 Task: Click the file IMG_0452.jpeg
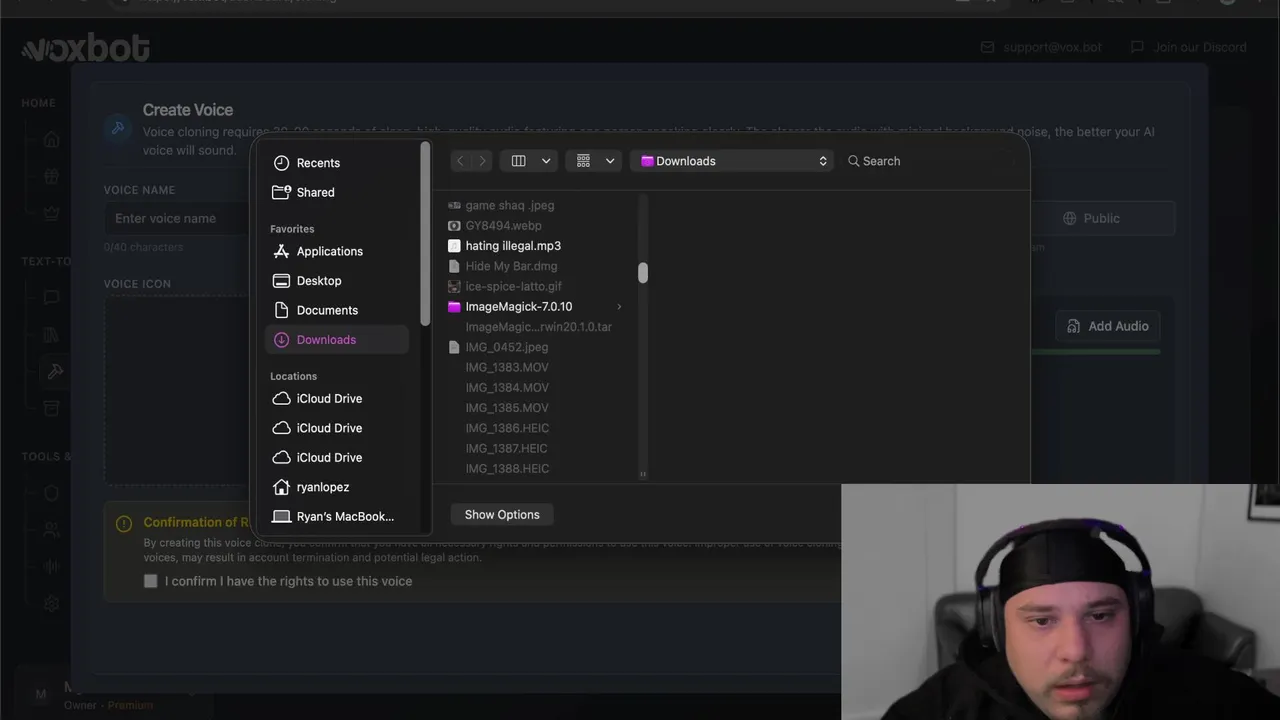pos(506,347)
